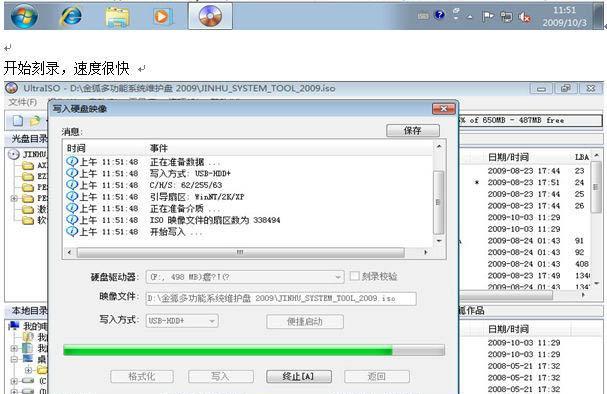Select the EZ folder icon in disc tree
Viewport: 607px width, 394px height.
pos(28,177)
